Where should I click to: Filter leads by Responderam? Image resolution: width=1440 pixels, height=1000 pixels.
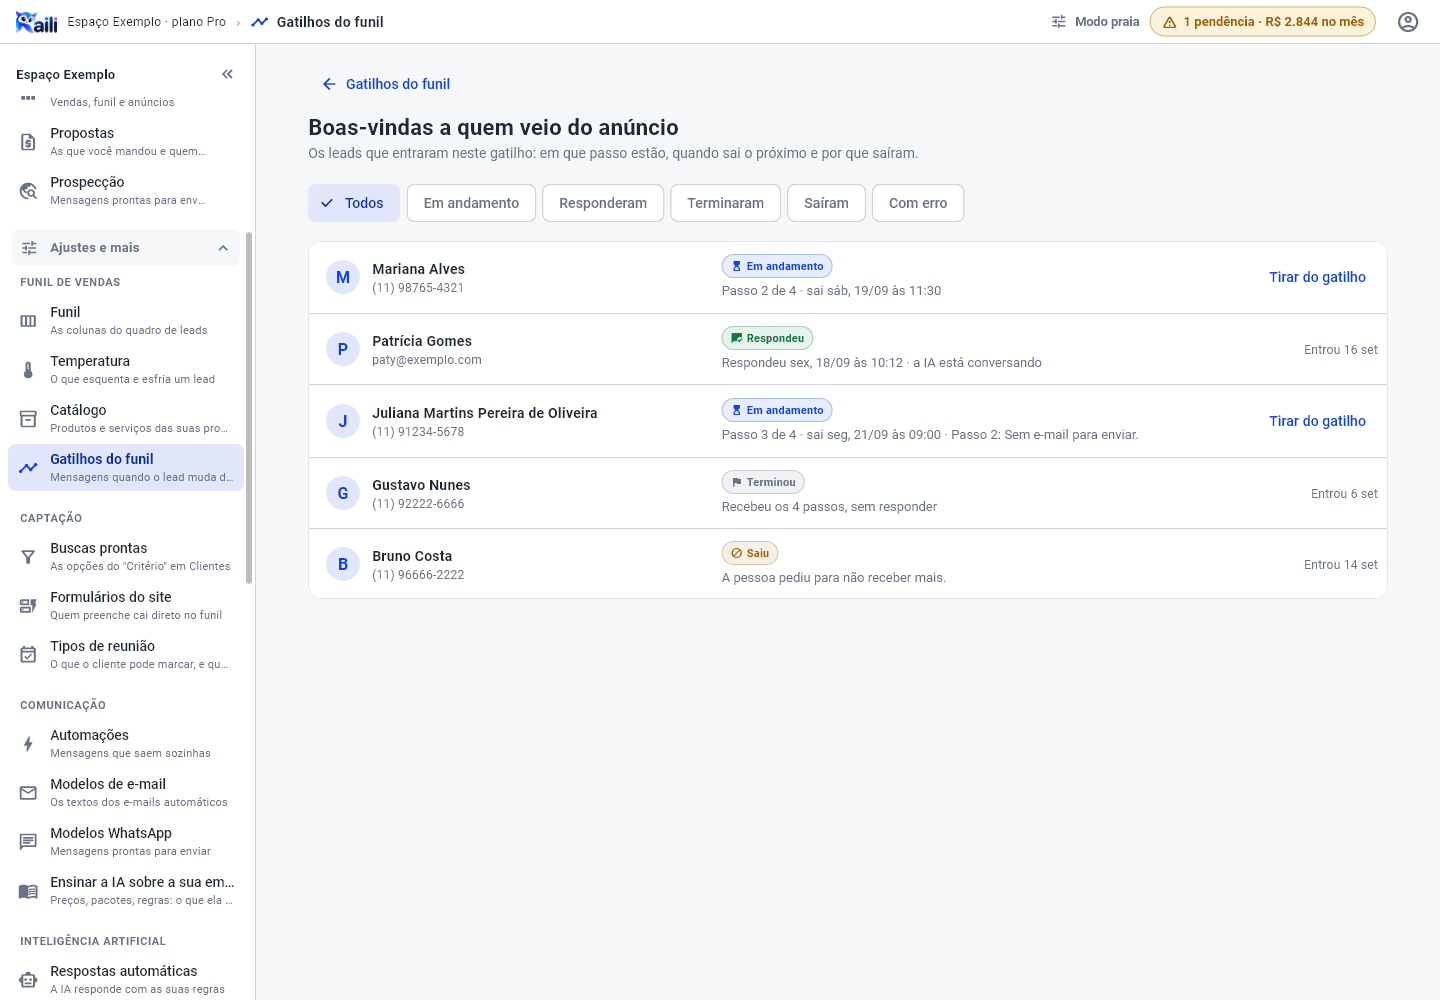pos(603,203)
